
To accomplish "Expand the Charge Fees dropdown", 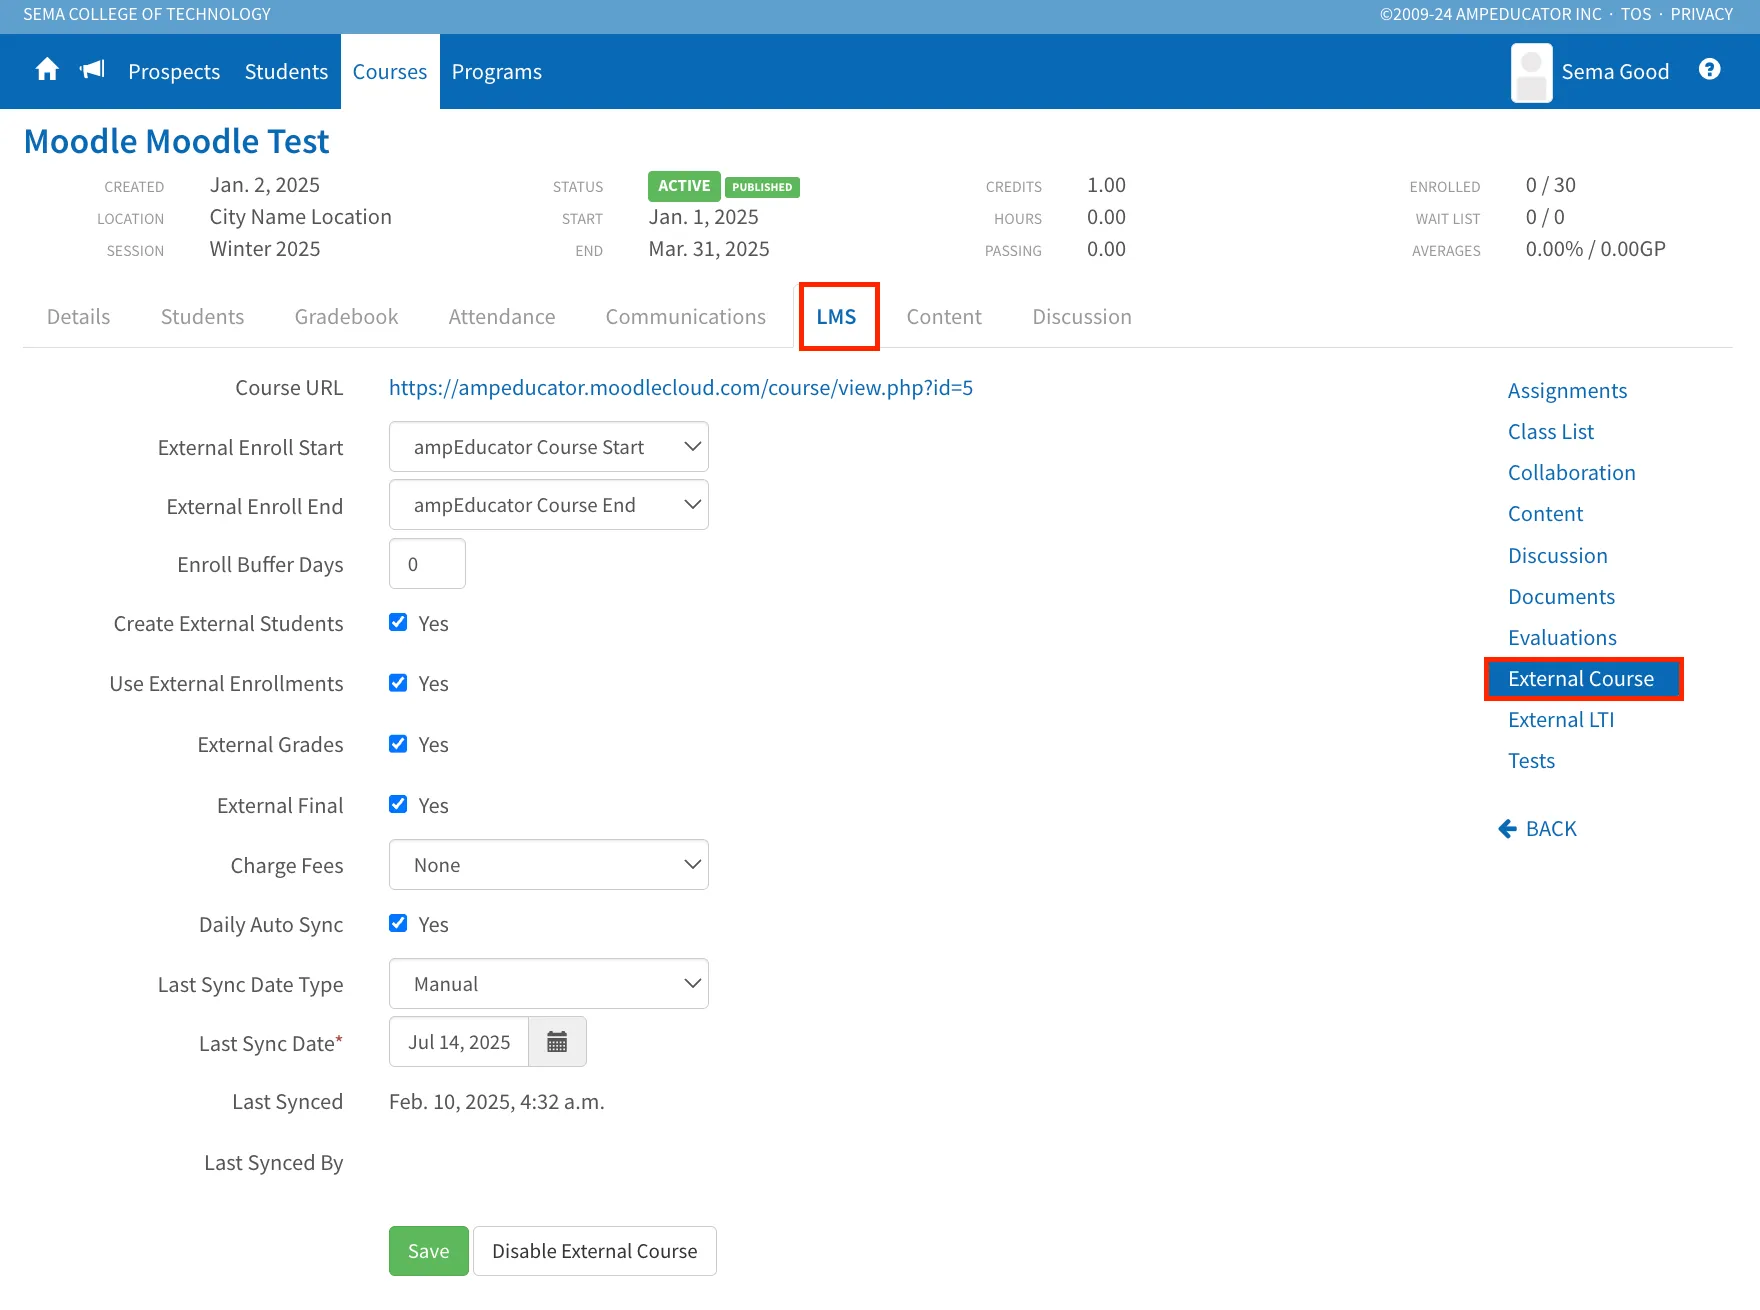I will click(549, 865).
